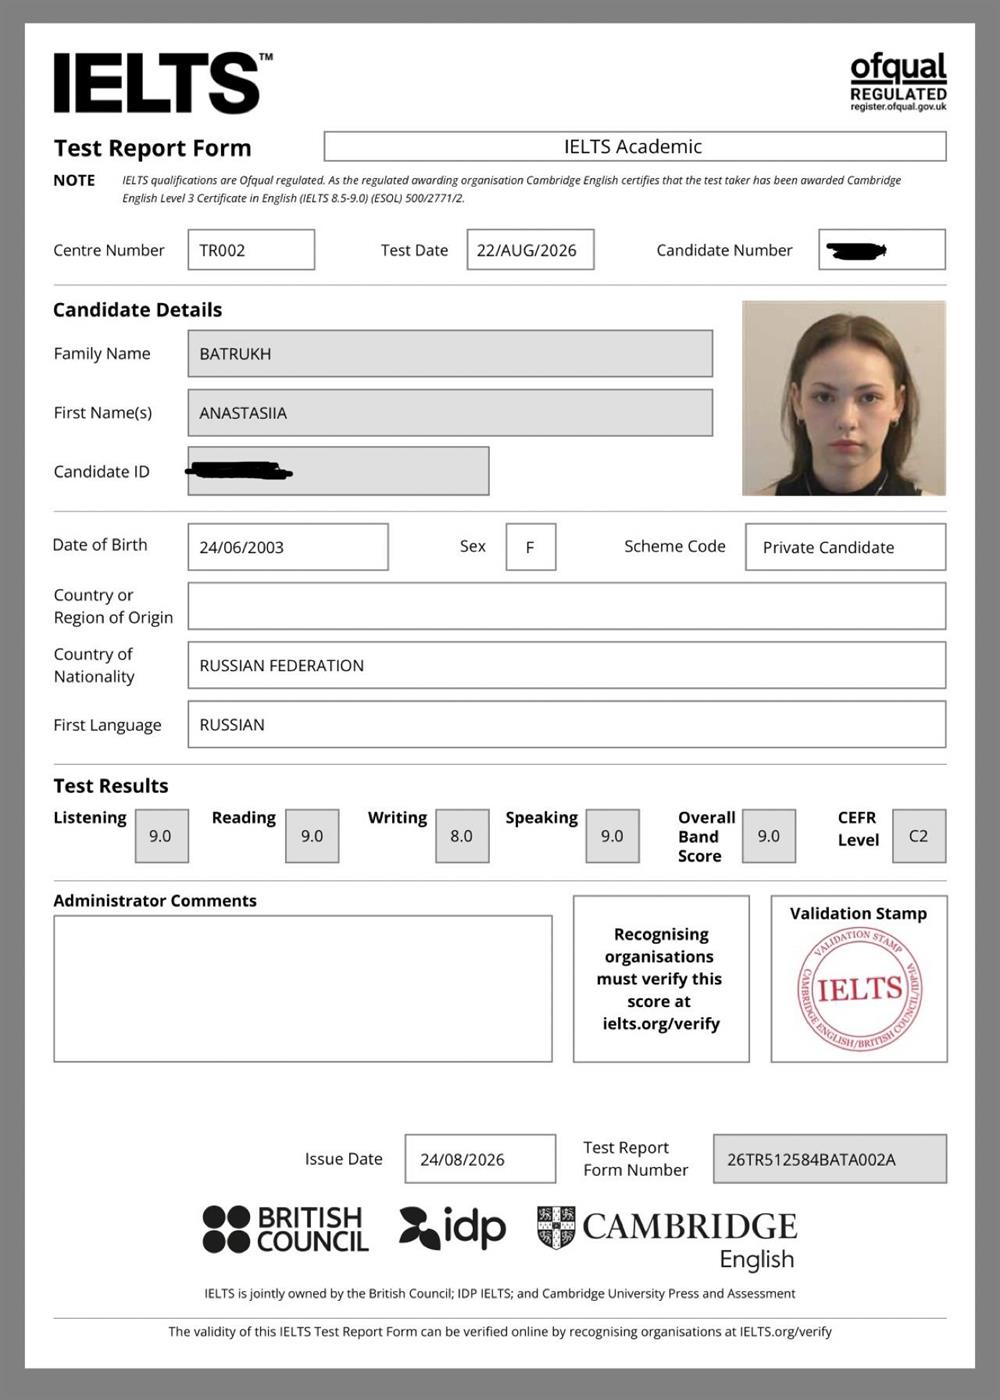Image resolution: width=1000 pixels, height=1400 pixels.
Task: Click the First Language field RUSSIAN
Action: click(567, 724)
